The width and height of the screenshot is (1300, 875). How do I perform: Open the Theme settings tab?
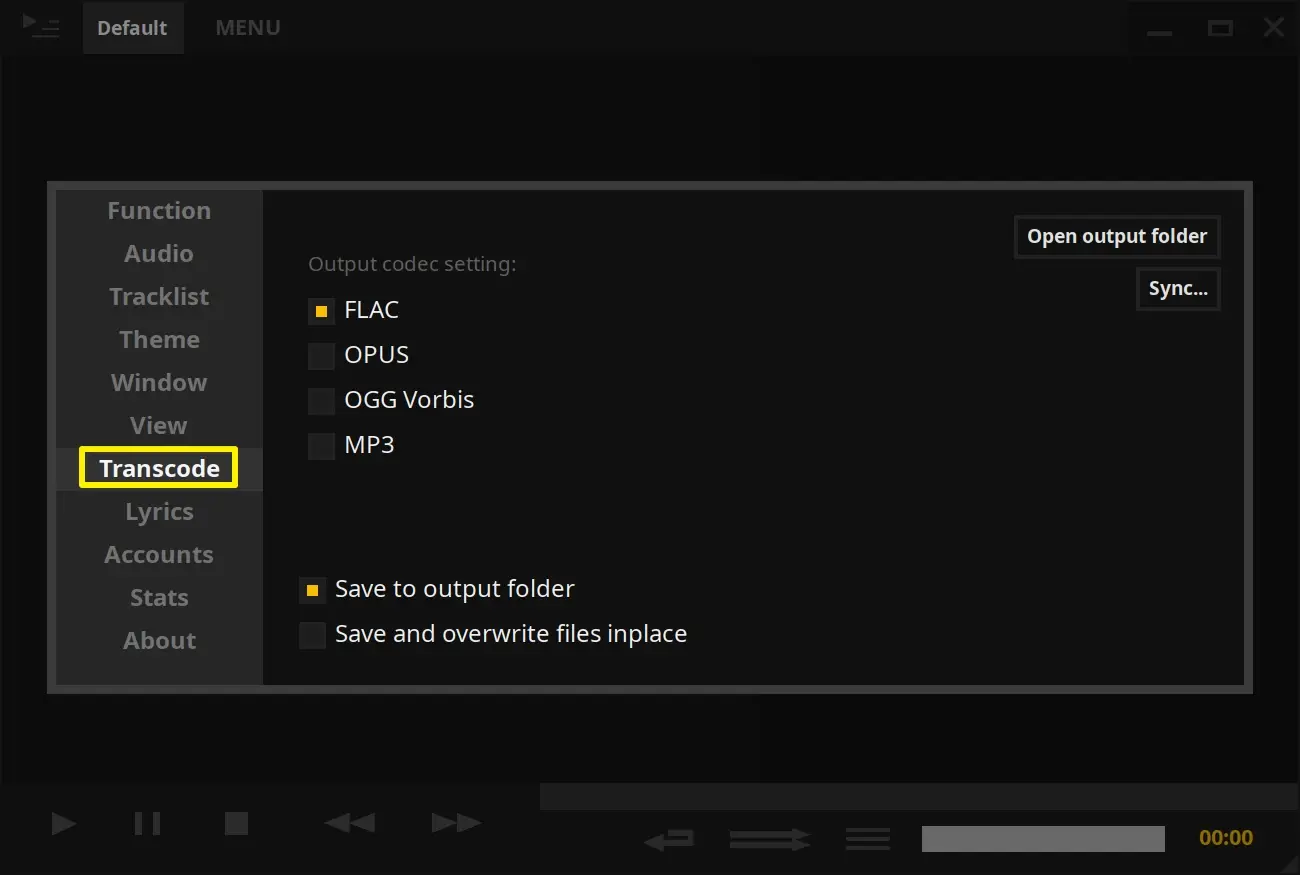(x=159, y=340)
